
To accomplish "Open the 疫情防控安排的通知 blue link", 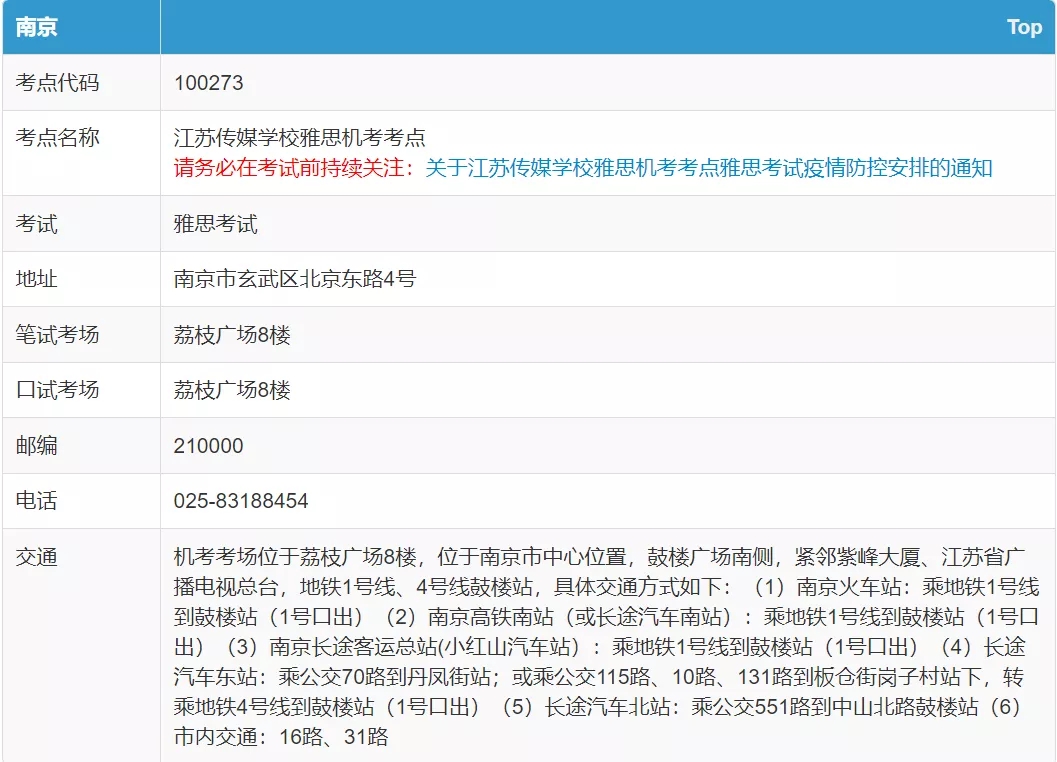I will (708, 168).
